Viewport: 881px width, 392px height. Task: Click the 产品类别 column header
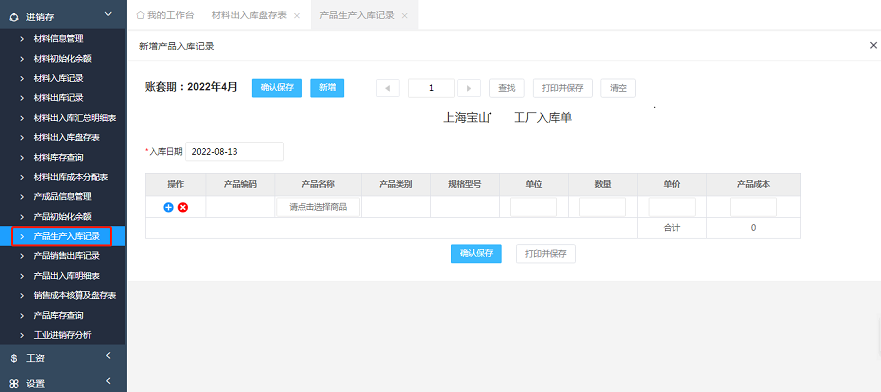[396, 184]
